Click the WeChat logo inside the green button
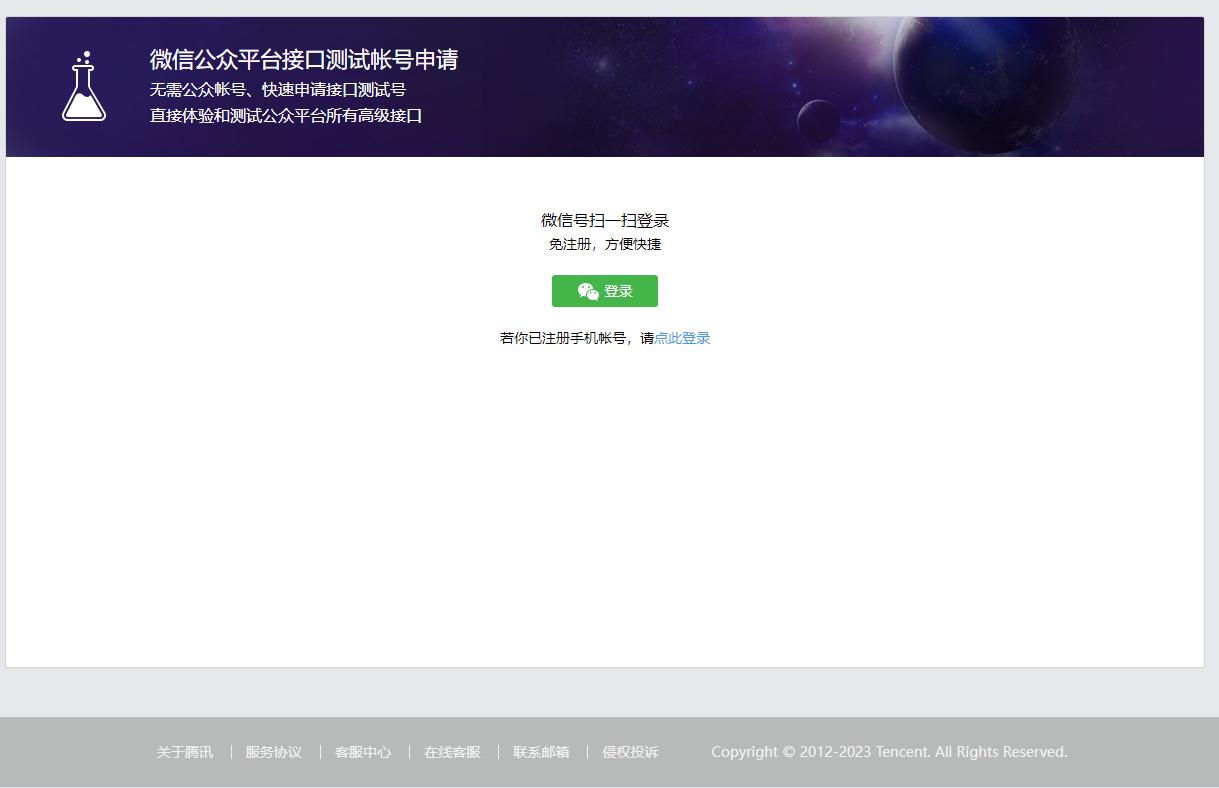The width and height of the screenshot is (1219, 788). pyautogui.click(x=589, y=291)
